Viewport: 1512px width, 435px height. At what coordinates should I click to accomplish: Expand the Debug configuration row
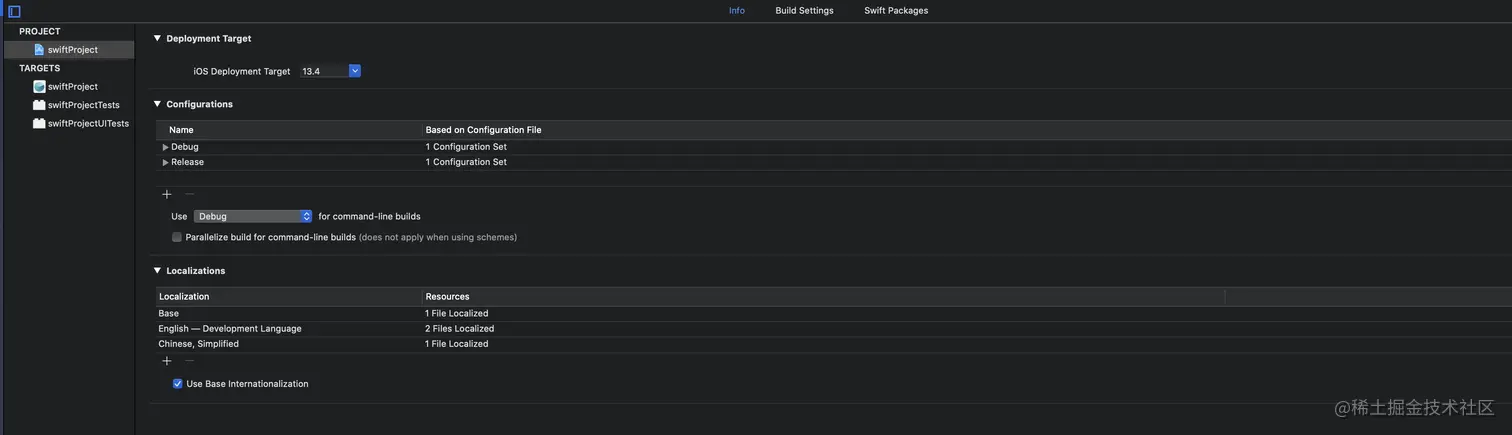click(166, 147)
